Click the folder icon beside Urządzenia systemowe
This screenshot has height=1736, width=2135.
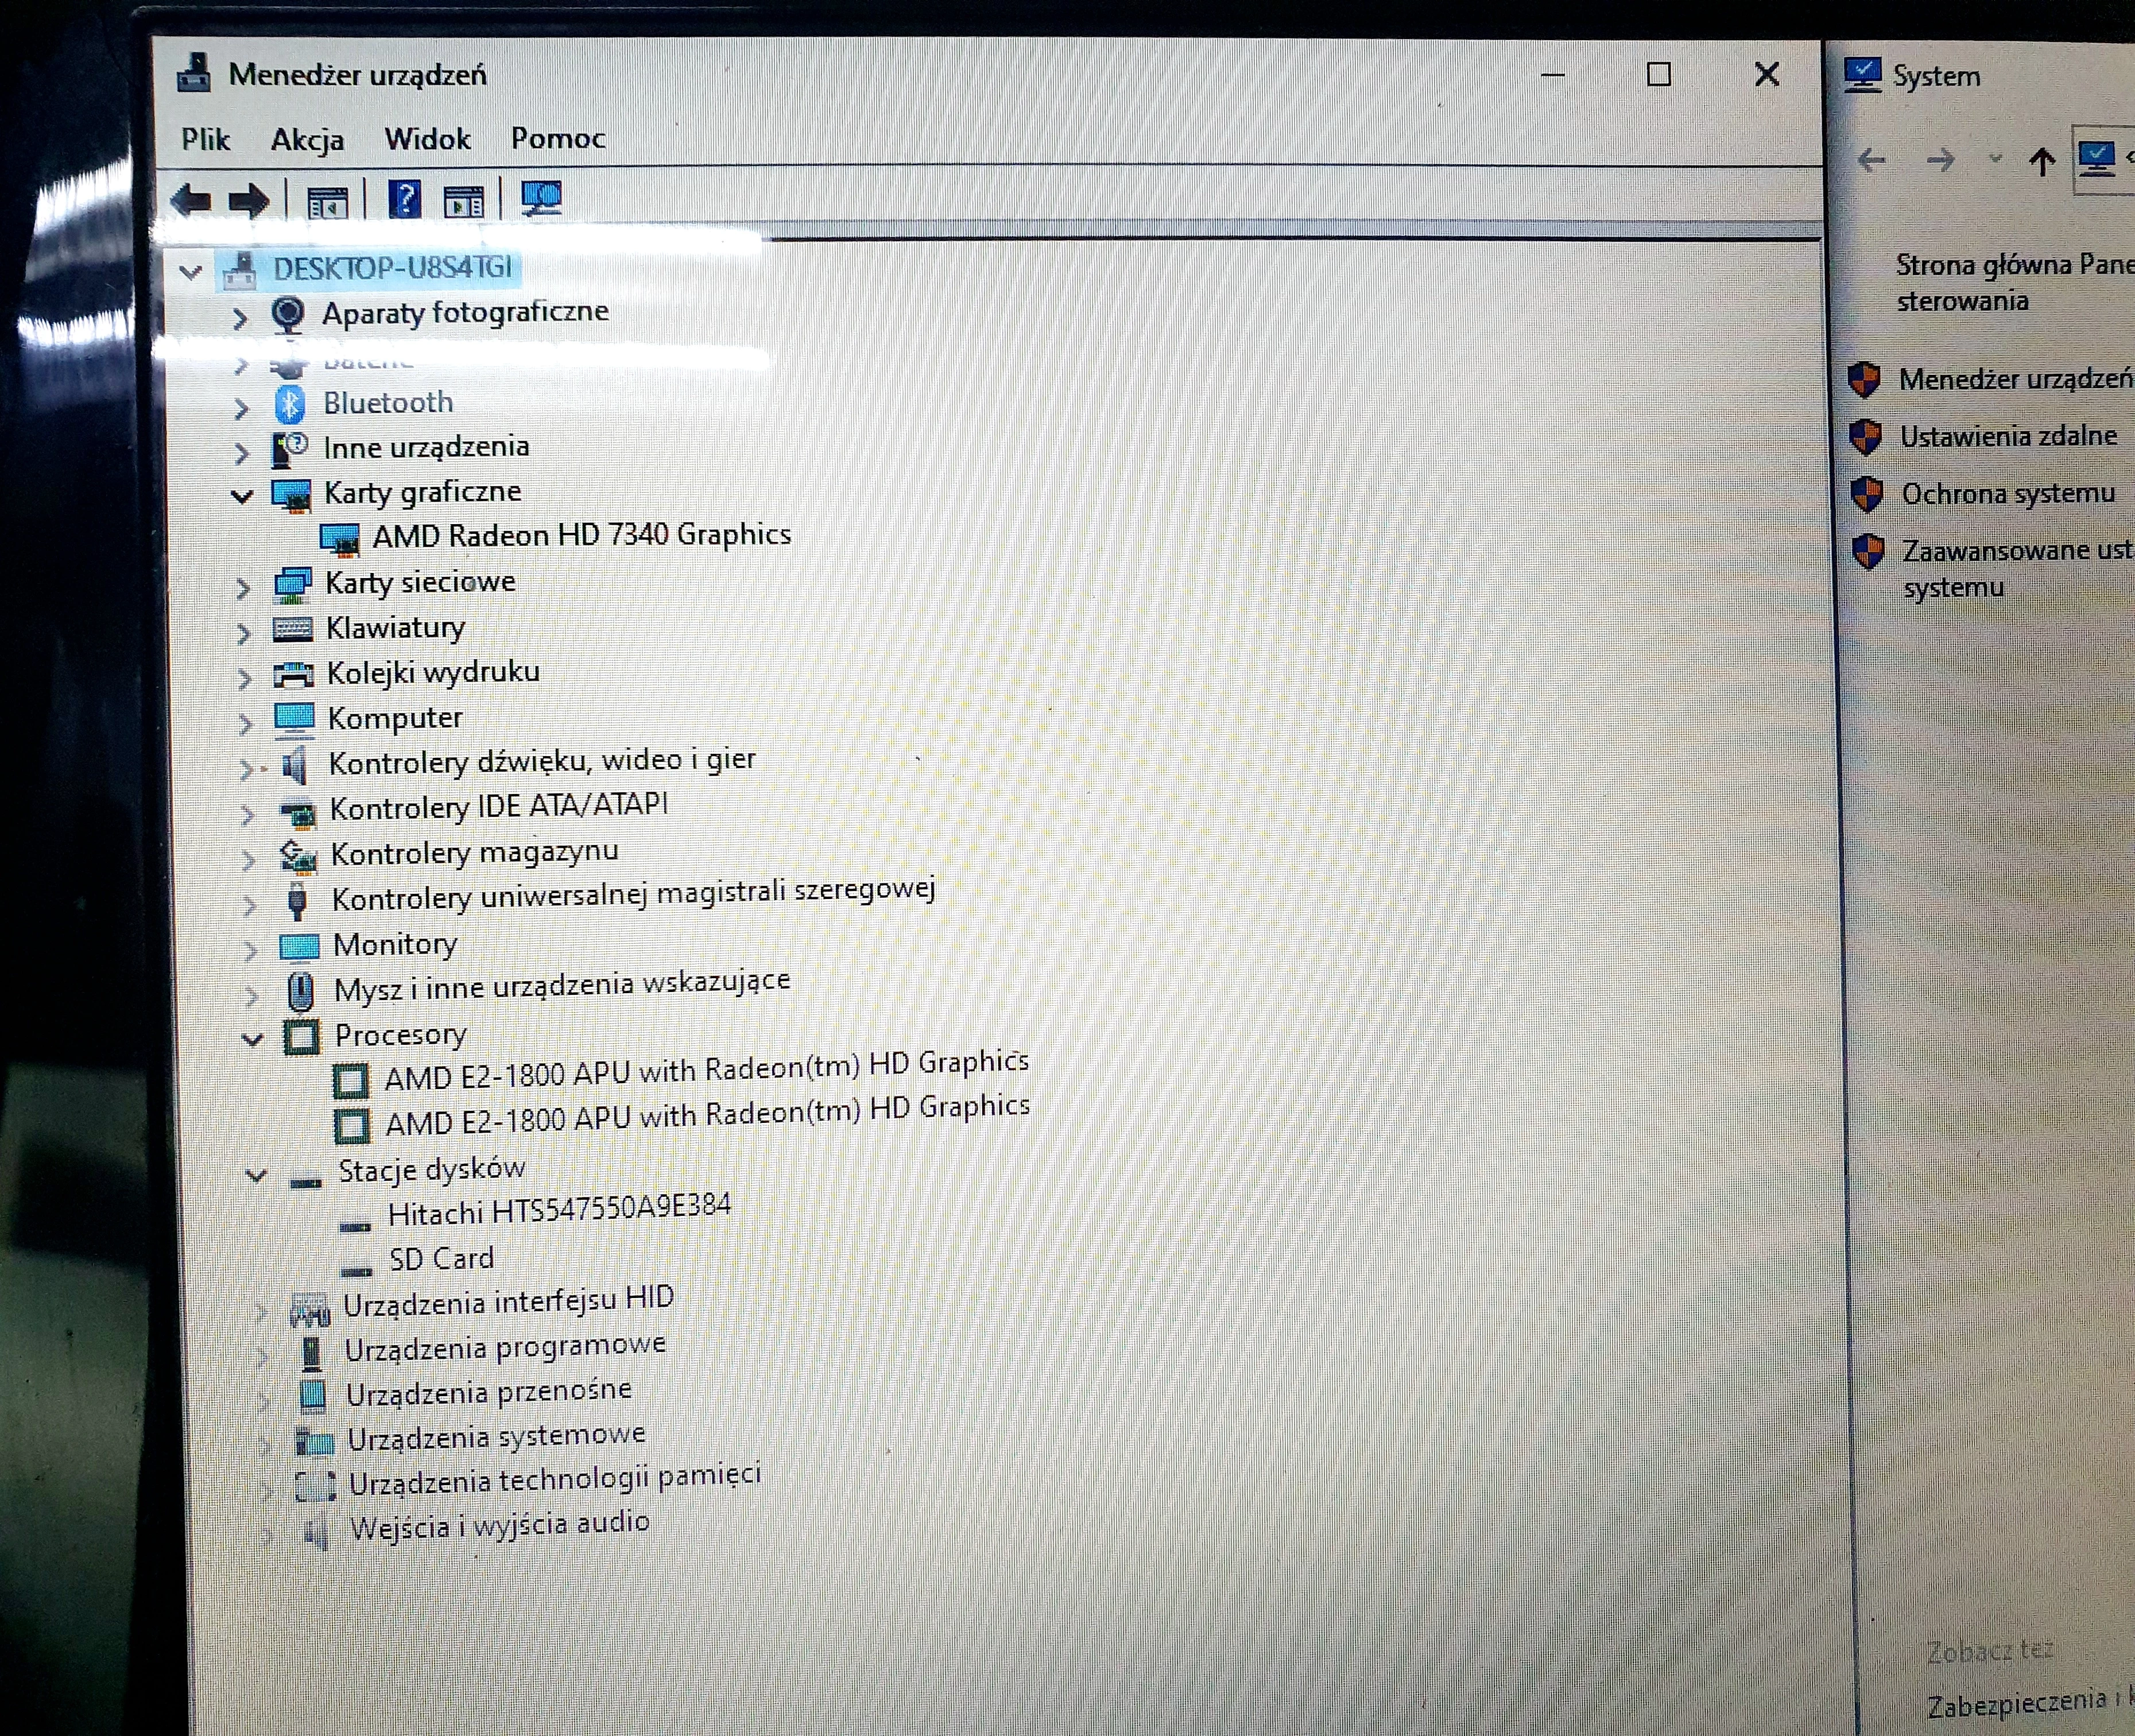point(315,1440)
